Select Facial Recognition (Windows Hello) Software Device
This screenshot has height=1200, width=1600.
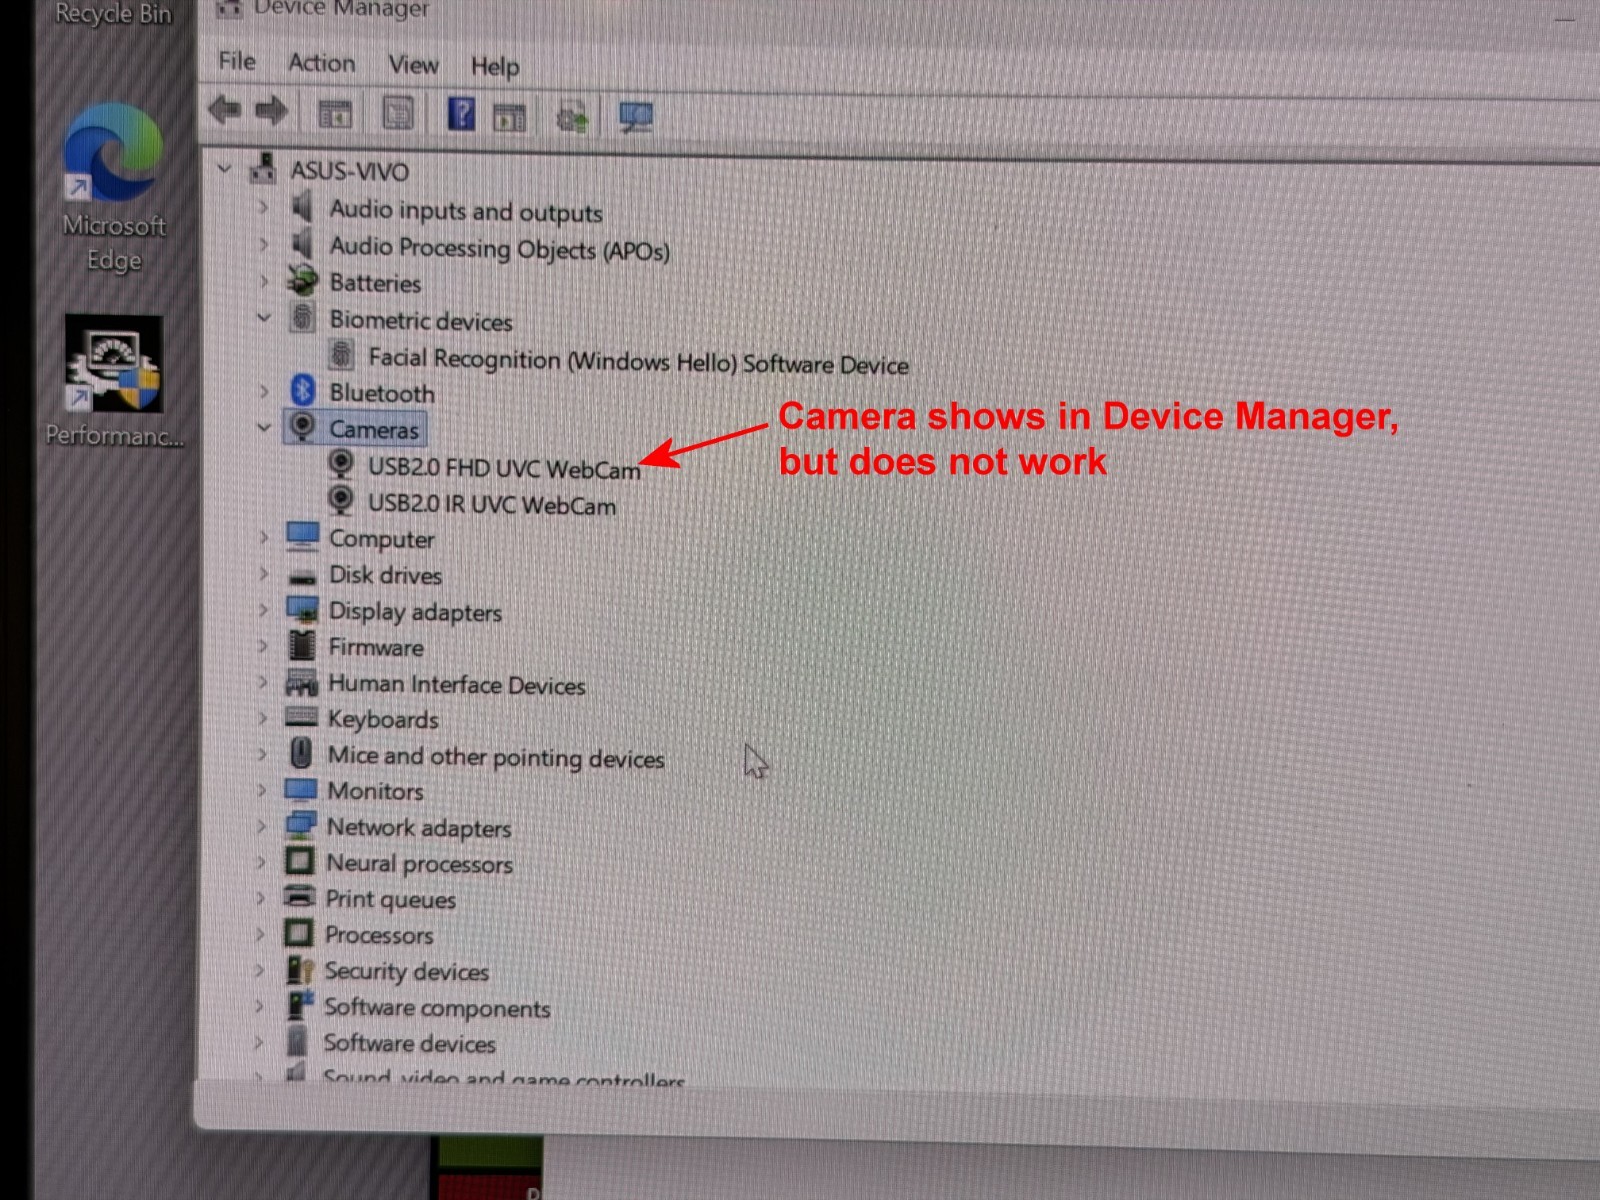[638, 361]
